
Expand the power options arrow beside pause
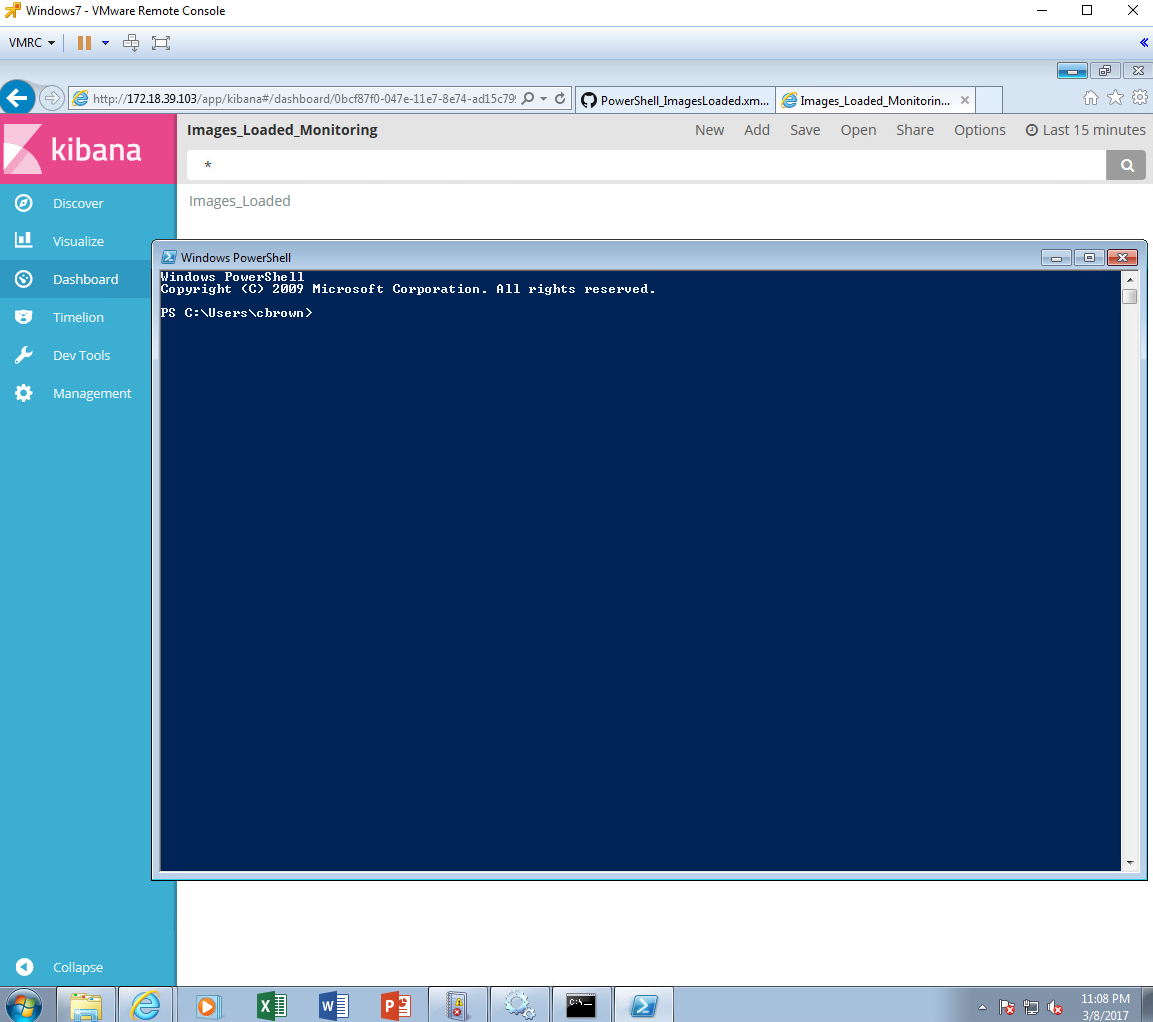pyautogui.click(x=105, y=43)
